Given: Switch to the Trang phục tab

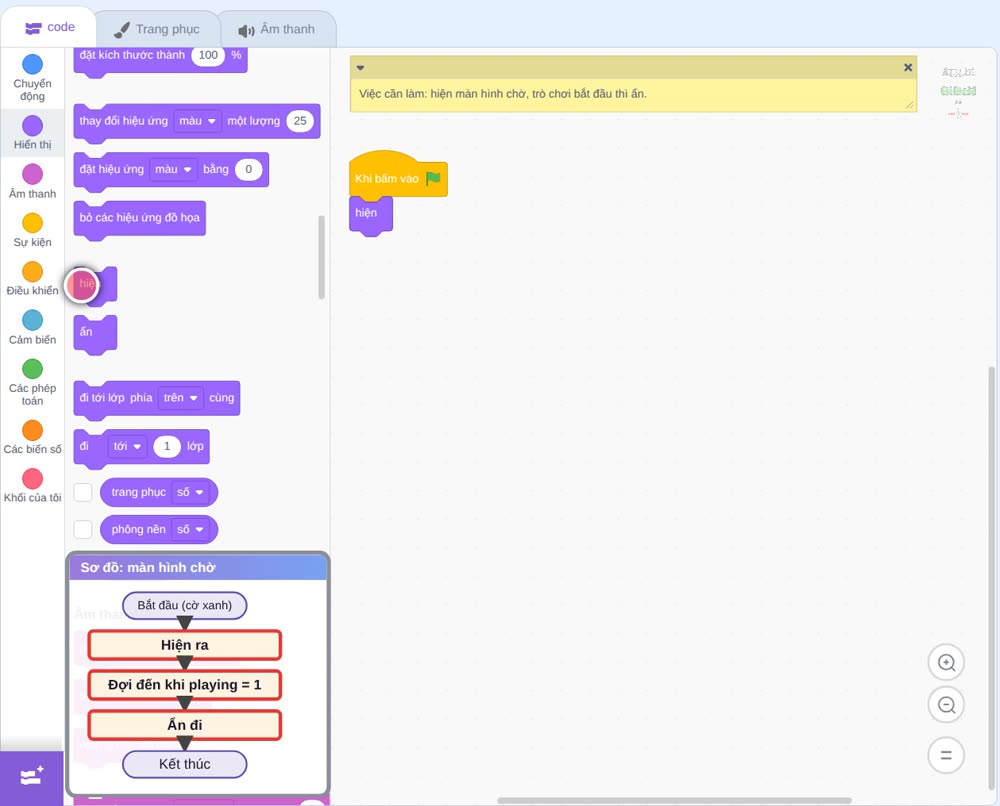Looking at the screenshot, I should (x=158, y=29).
